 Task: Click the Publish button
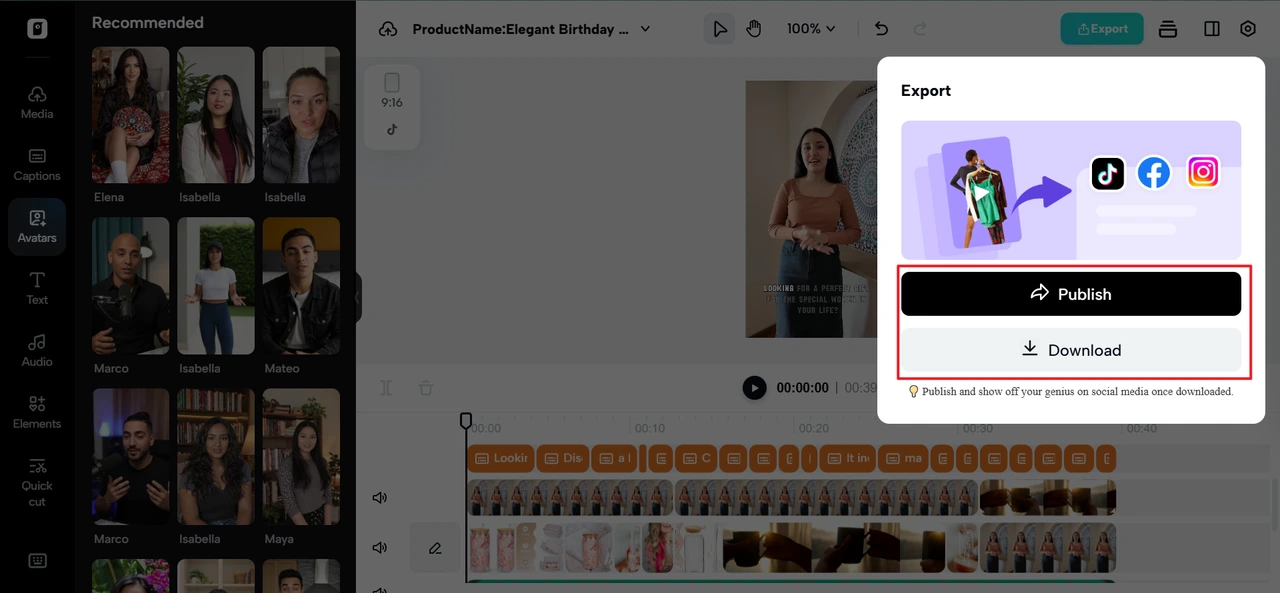(1071, 294)
